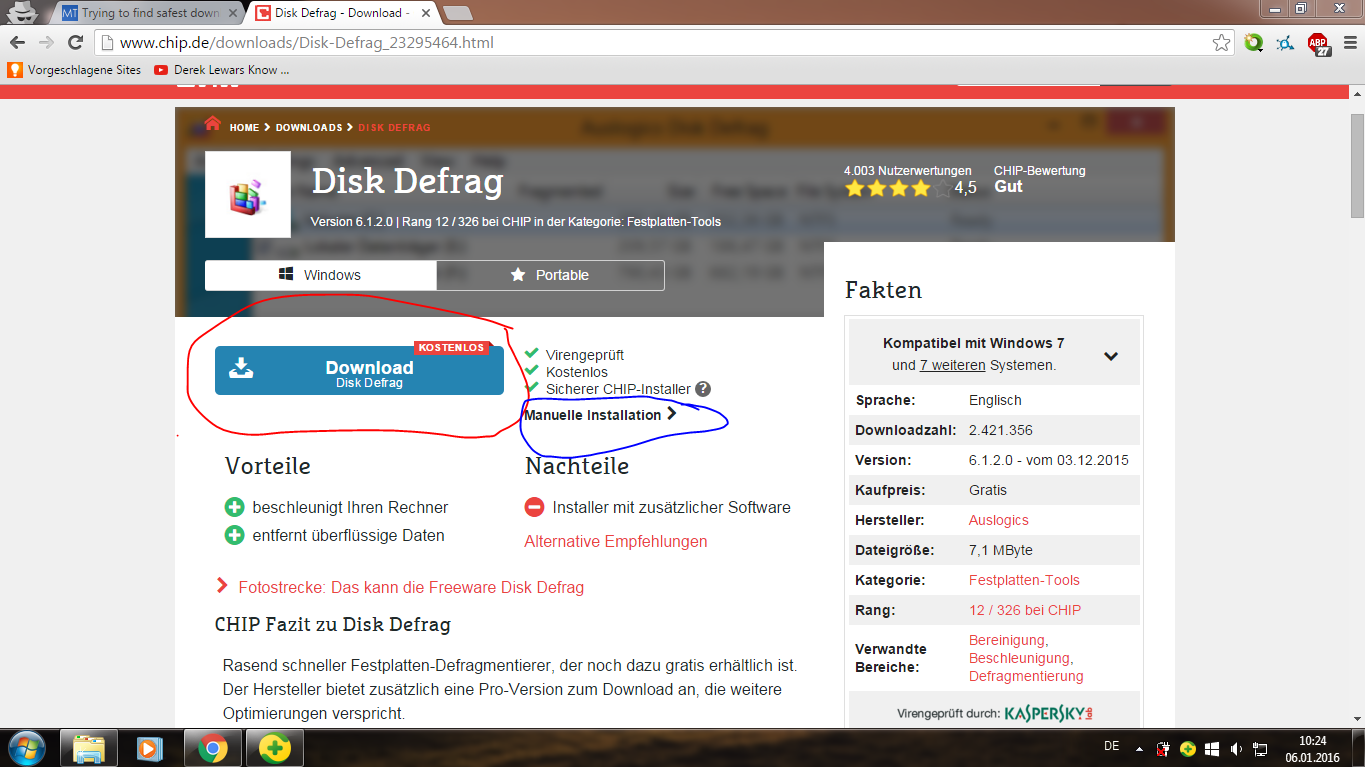
Task: Open the Alternative Empfehlungen link
Action: pos(616,541)
